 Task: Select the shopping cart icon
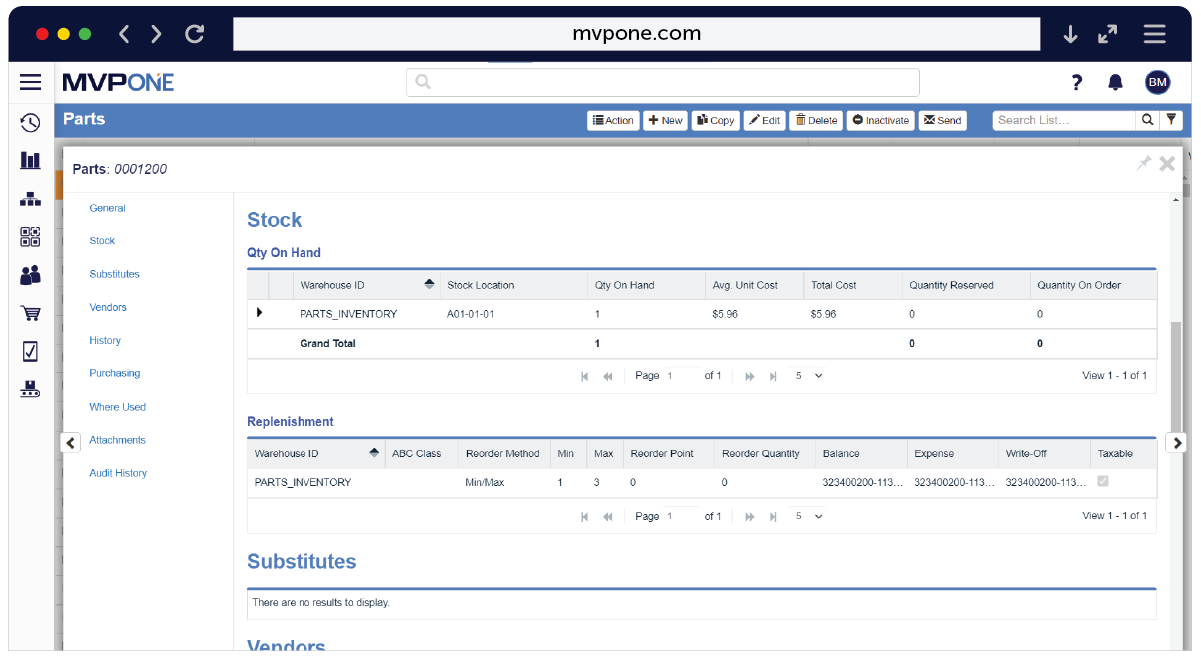point(30,313)
